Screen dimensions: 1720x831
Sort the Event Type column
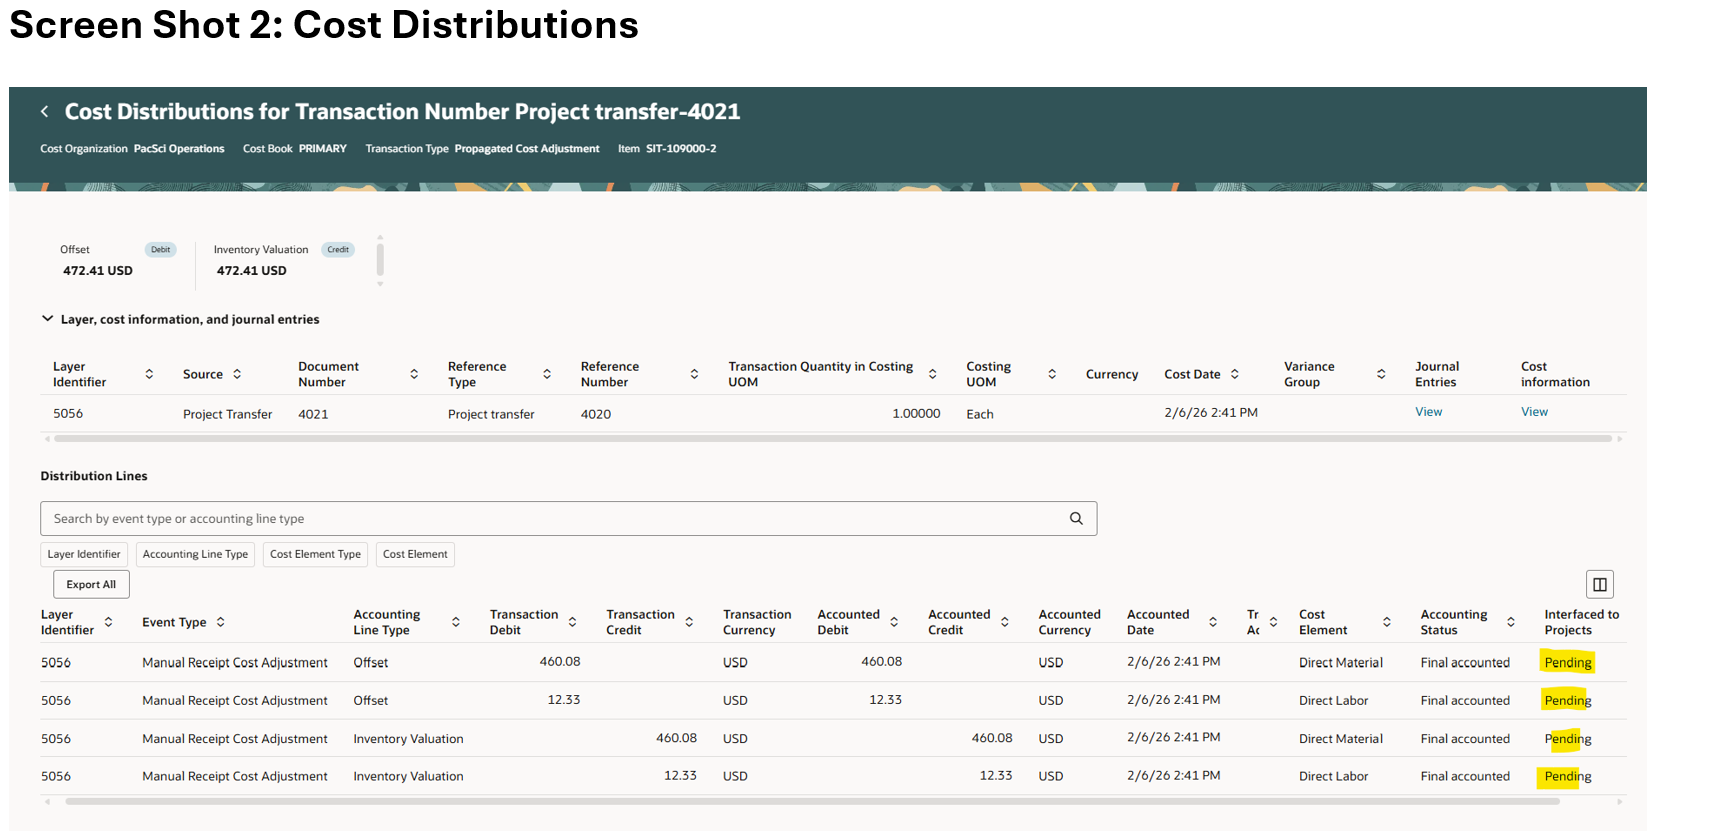coord(220,622)
